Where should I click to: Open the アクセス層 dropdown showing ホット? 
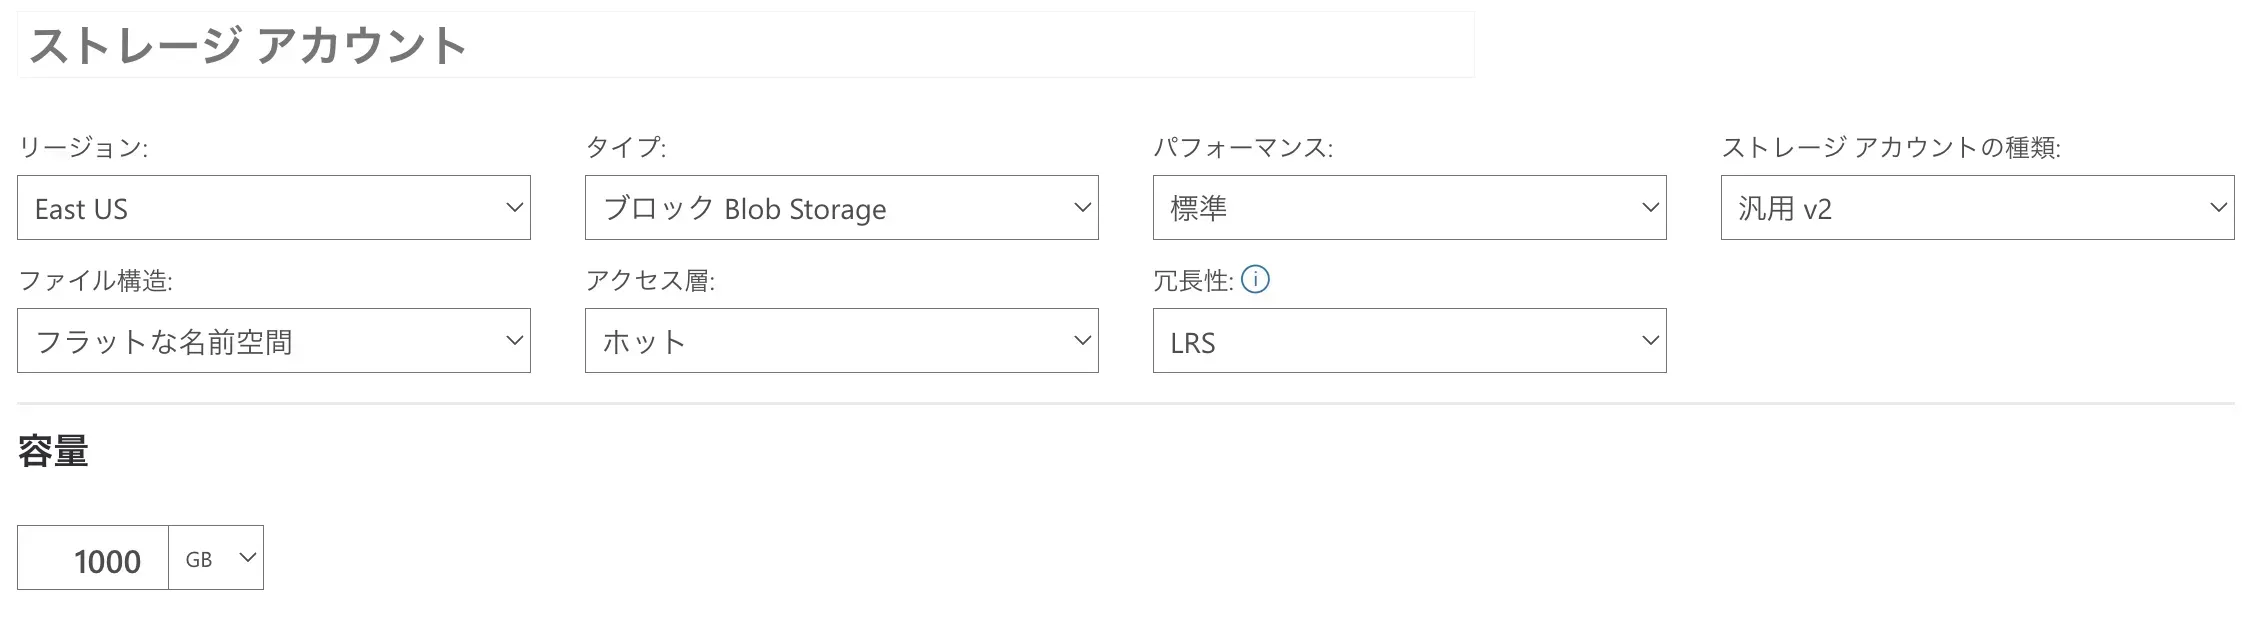coord(841,341)
